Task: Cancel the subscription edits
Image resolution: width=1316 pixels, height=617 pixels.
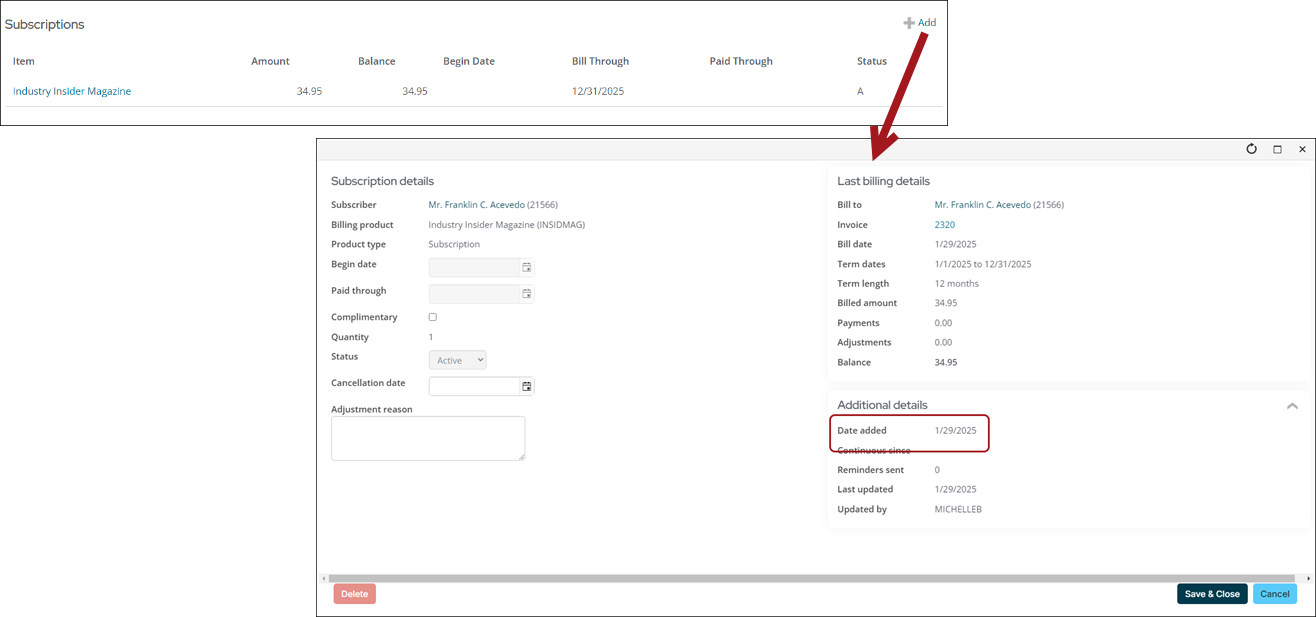Action: (x=1274, y=594)
